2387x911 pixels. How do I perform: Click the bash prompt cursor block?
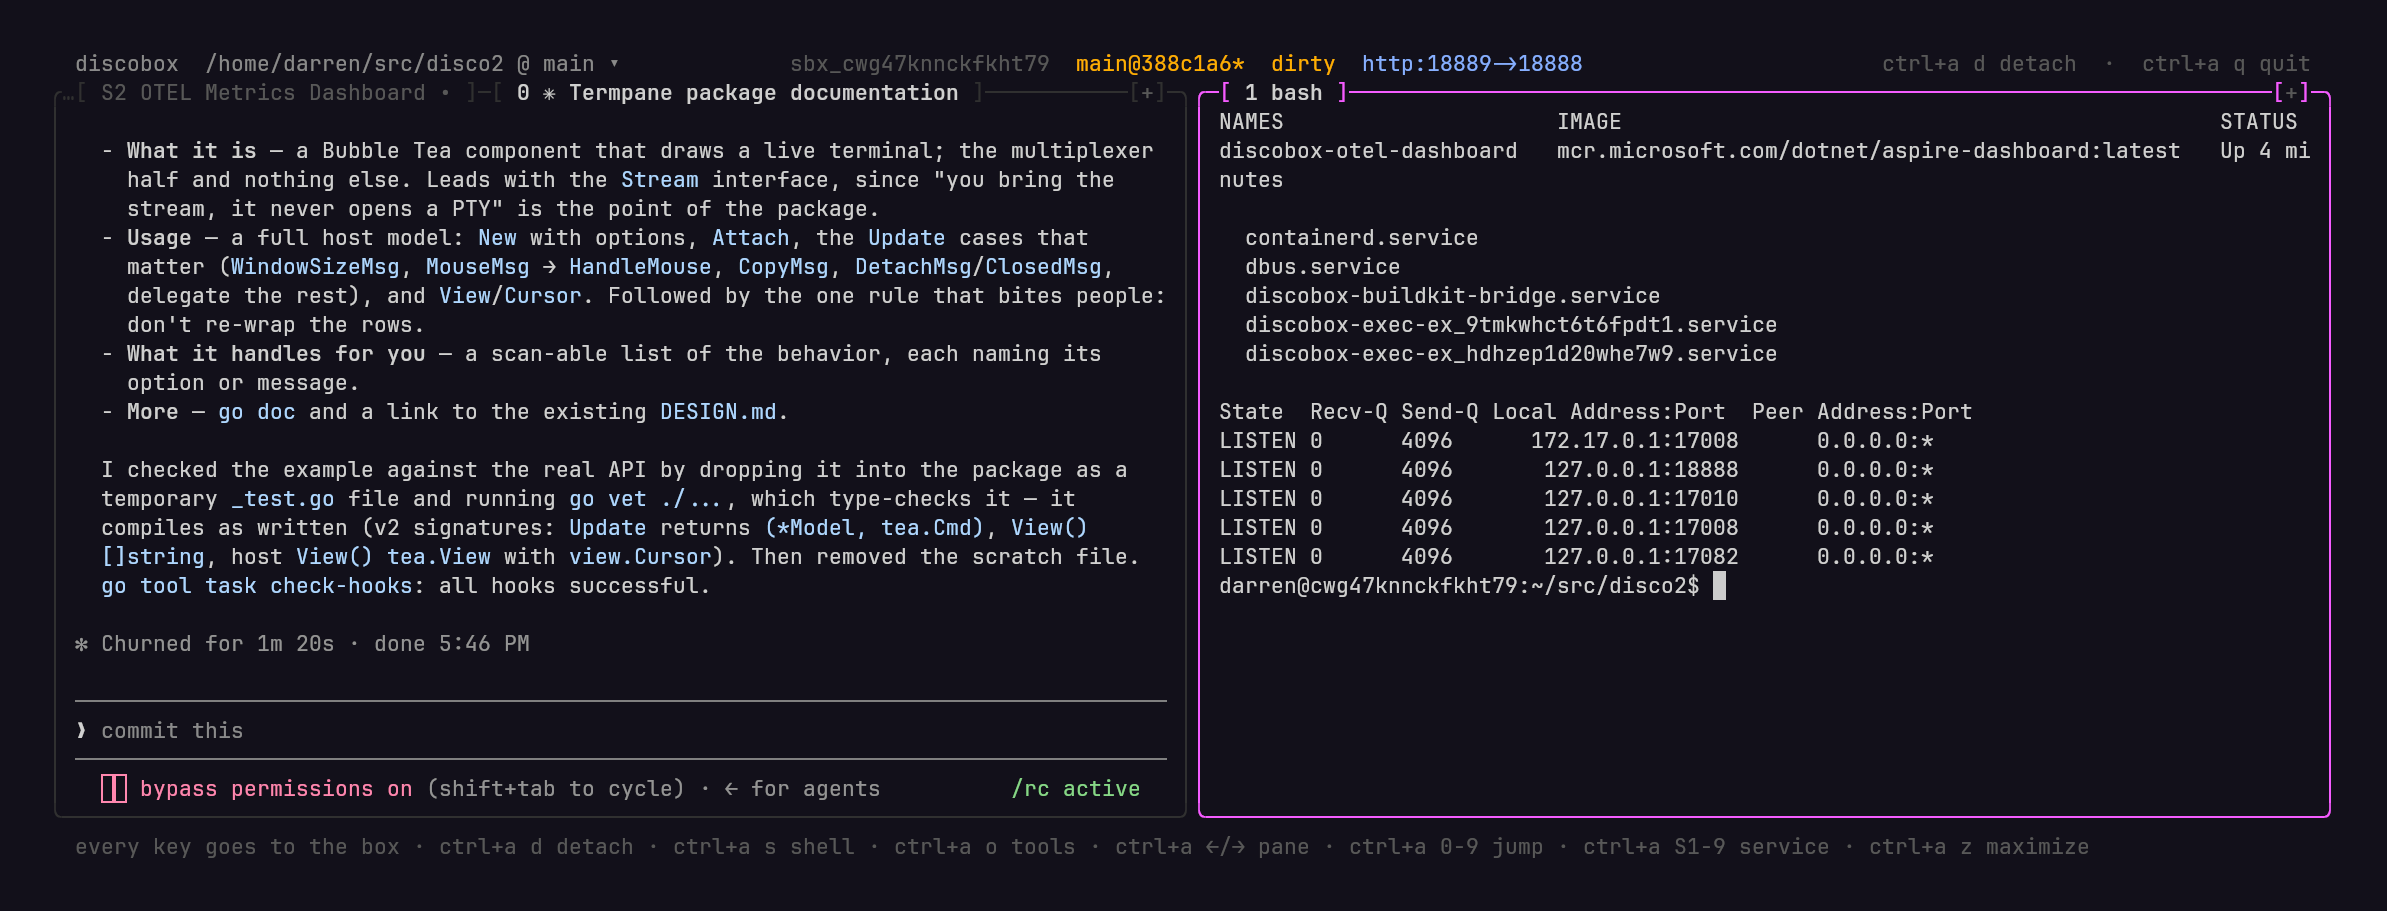(x=1719, y=586)
